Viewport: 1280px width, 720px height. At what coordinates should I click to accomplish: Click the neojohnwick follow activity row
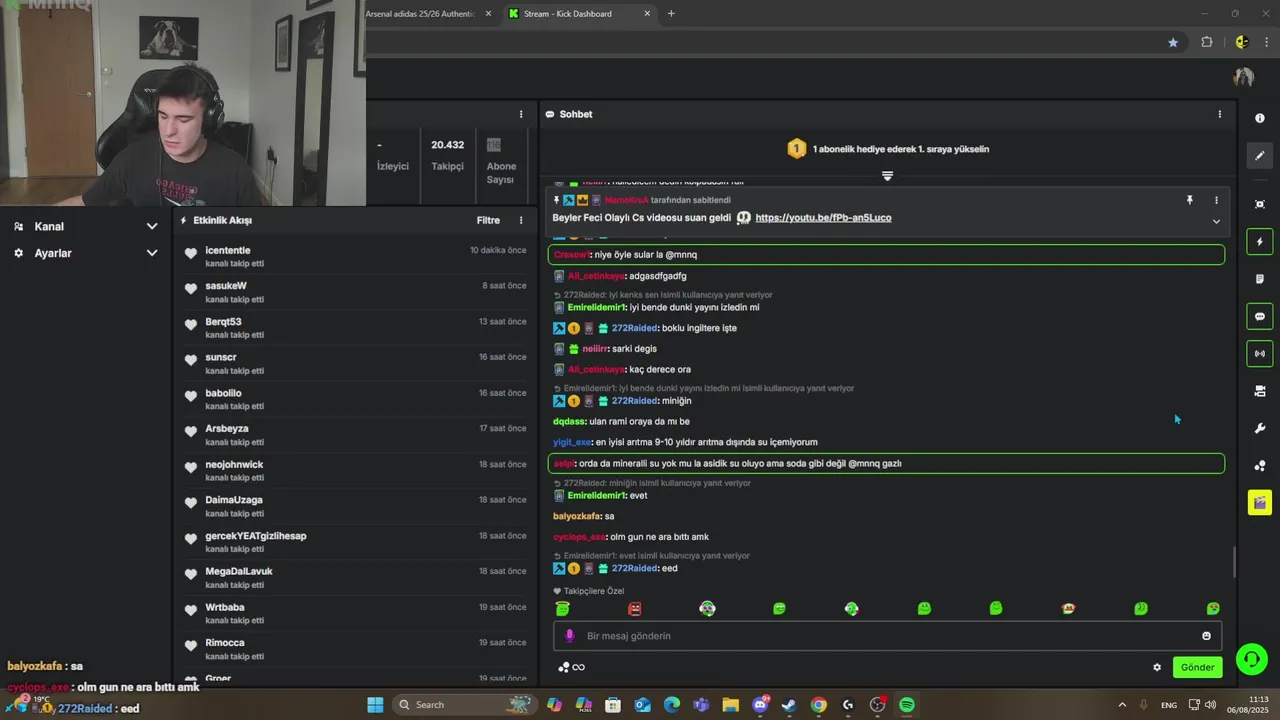(x=356, y=471)
